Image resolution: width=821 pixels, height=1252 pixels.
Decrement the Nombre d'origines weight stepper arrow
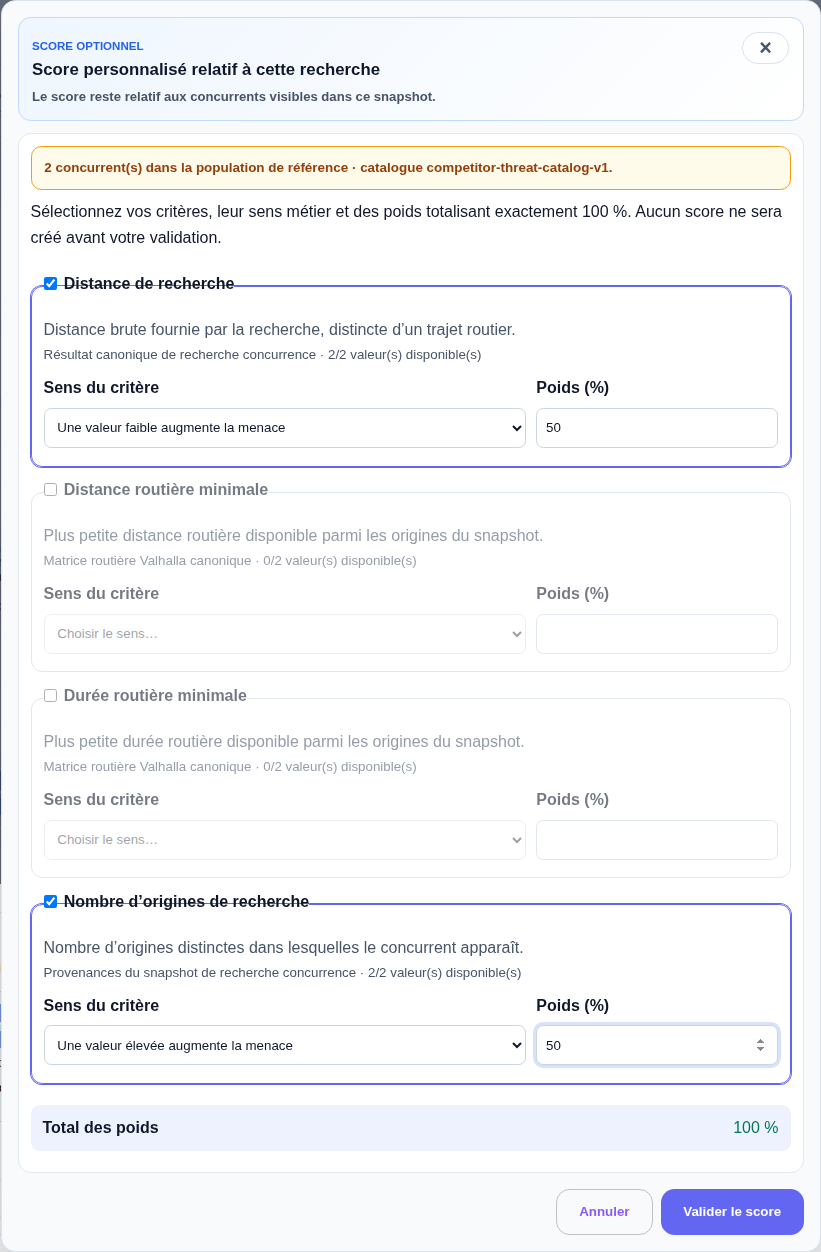[760, 1050]
